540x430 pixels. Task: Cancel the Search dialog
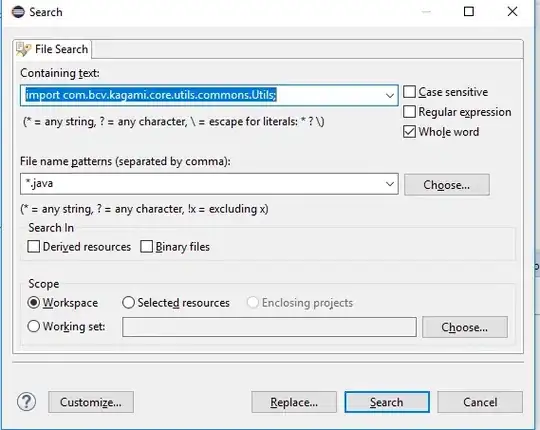[x=480, y=402]
